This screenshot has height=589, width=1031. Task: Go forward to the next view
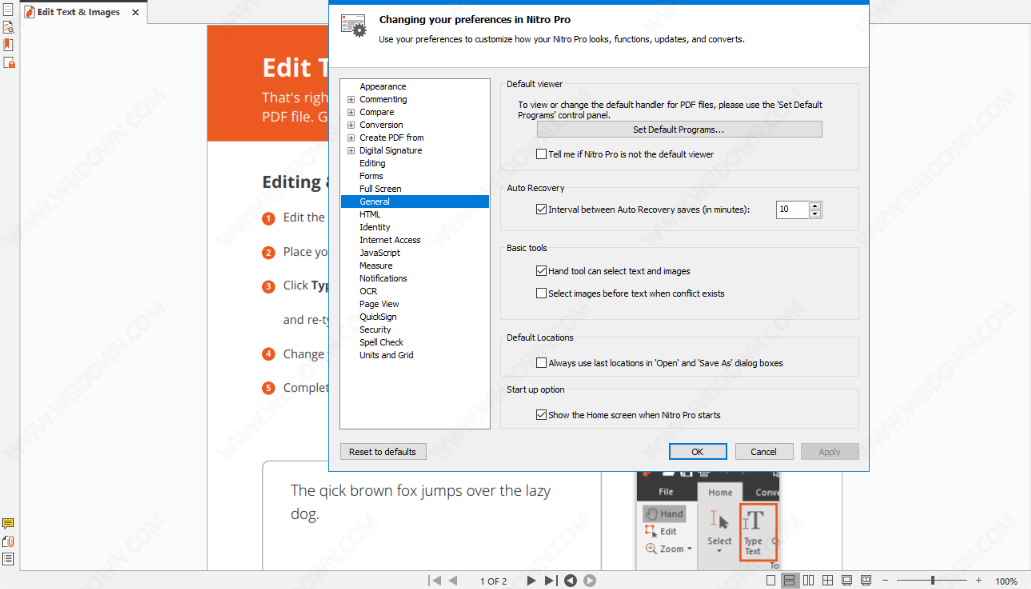point(590,580)
